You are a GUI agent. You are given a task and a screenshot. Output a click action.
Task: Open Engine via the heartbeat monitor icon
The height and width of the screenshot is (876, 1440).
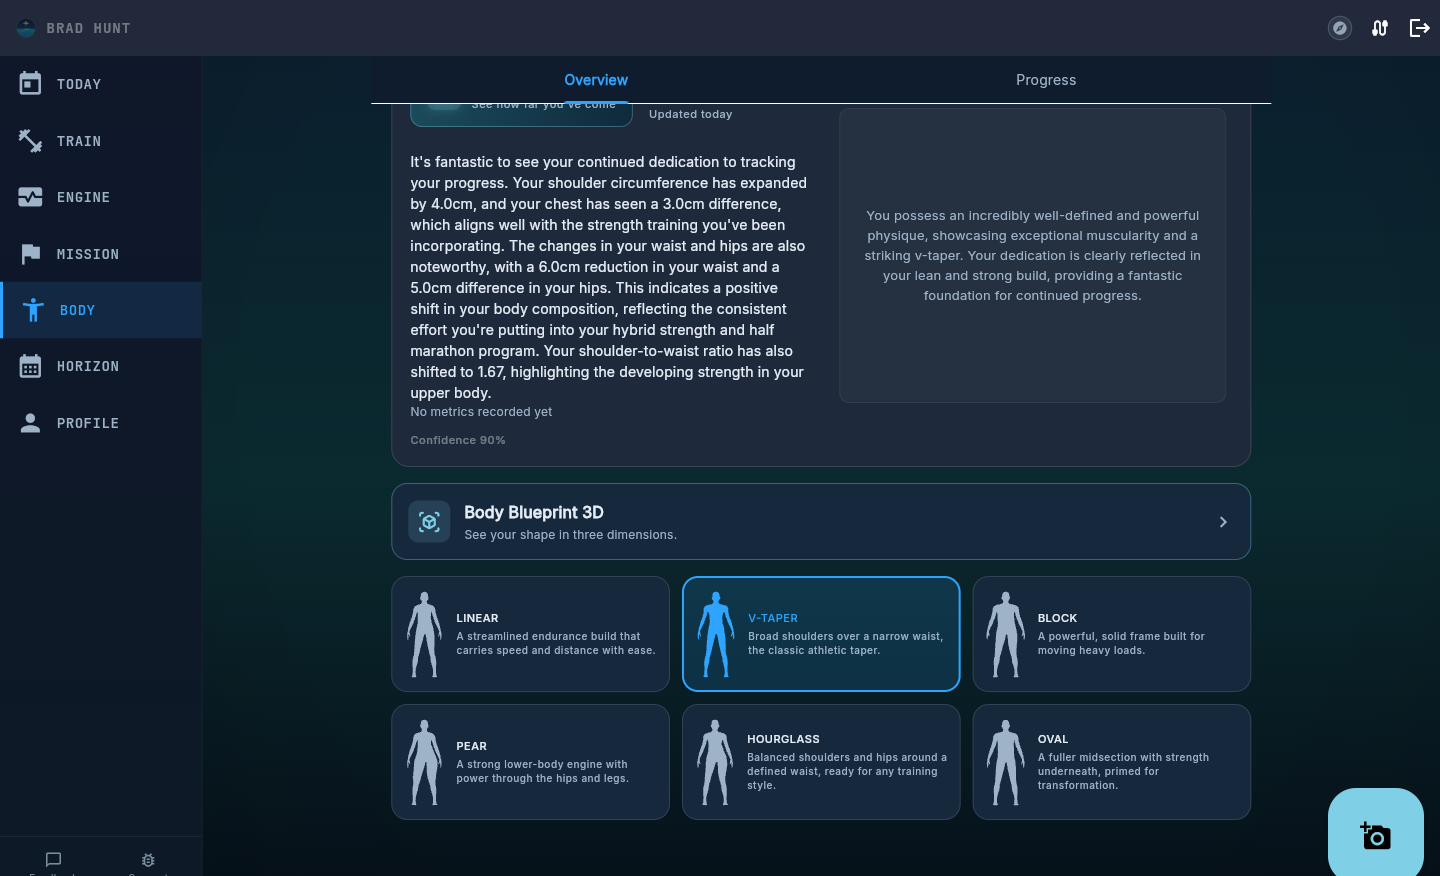30,197
